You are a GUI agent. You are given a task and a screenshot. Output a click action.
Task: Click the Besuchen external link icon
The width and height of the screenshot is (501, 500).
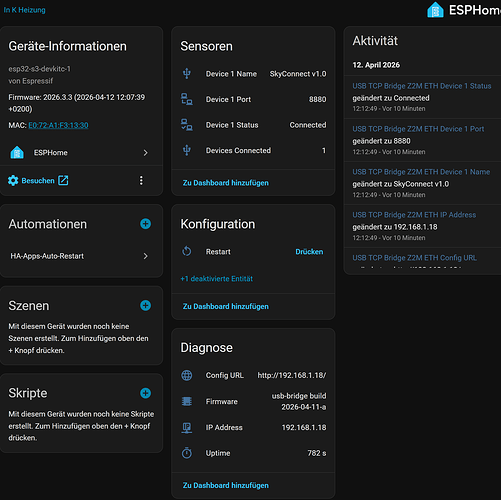pyautogui.click(x=63, y=180)
